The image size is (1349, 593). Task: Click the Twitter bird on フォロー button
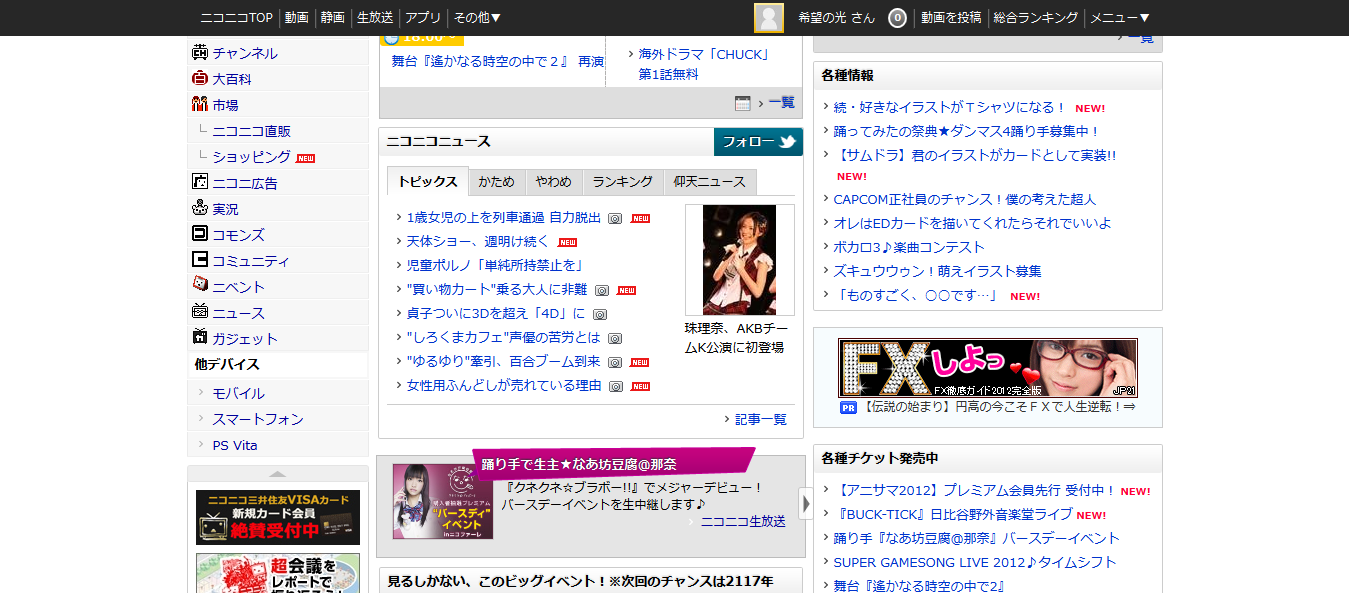(x=788, y=142)
